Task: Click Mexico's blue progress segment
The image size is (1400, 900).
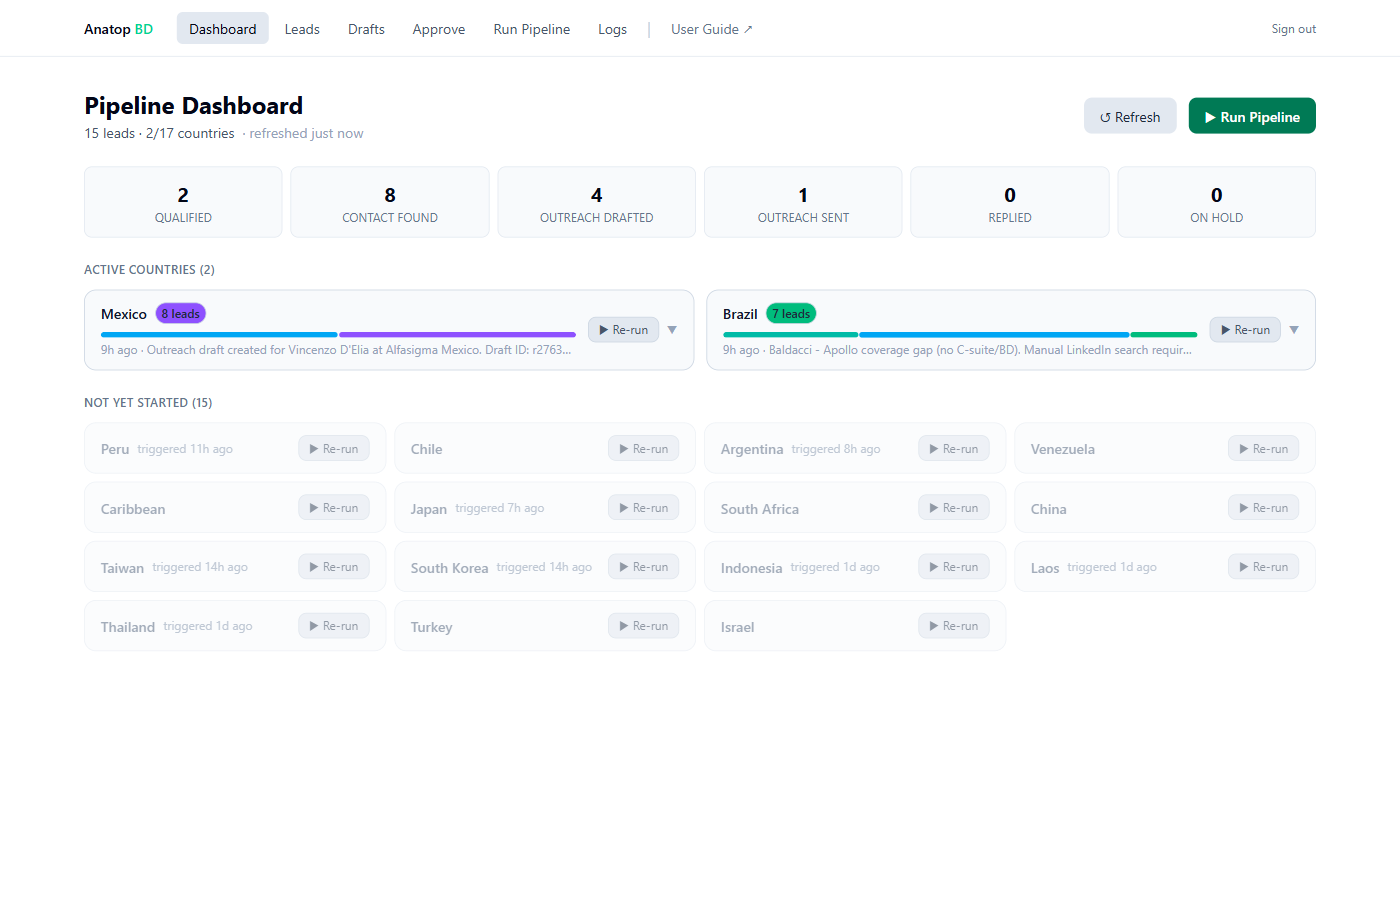Action: (219, 334)
